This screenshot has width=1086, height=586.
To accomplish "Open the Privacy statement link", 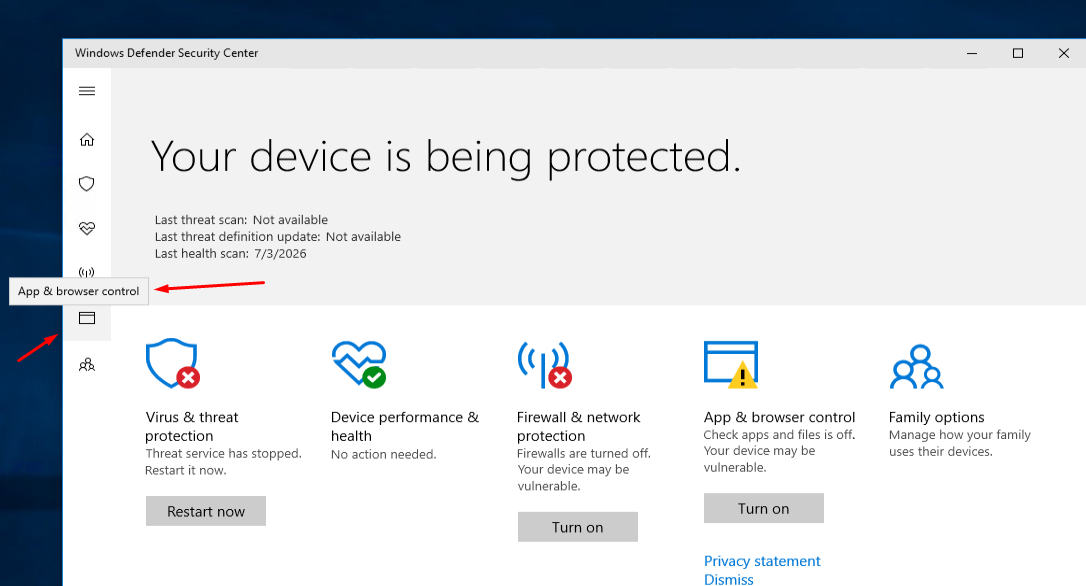I will tap(762, 561).
